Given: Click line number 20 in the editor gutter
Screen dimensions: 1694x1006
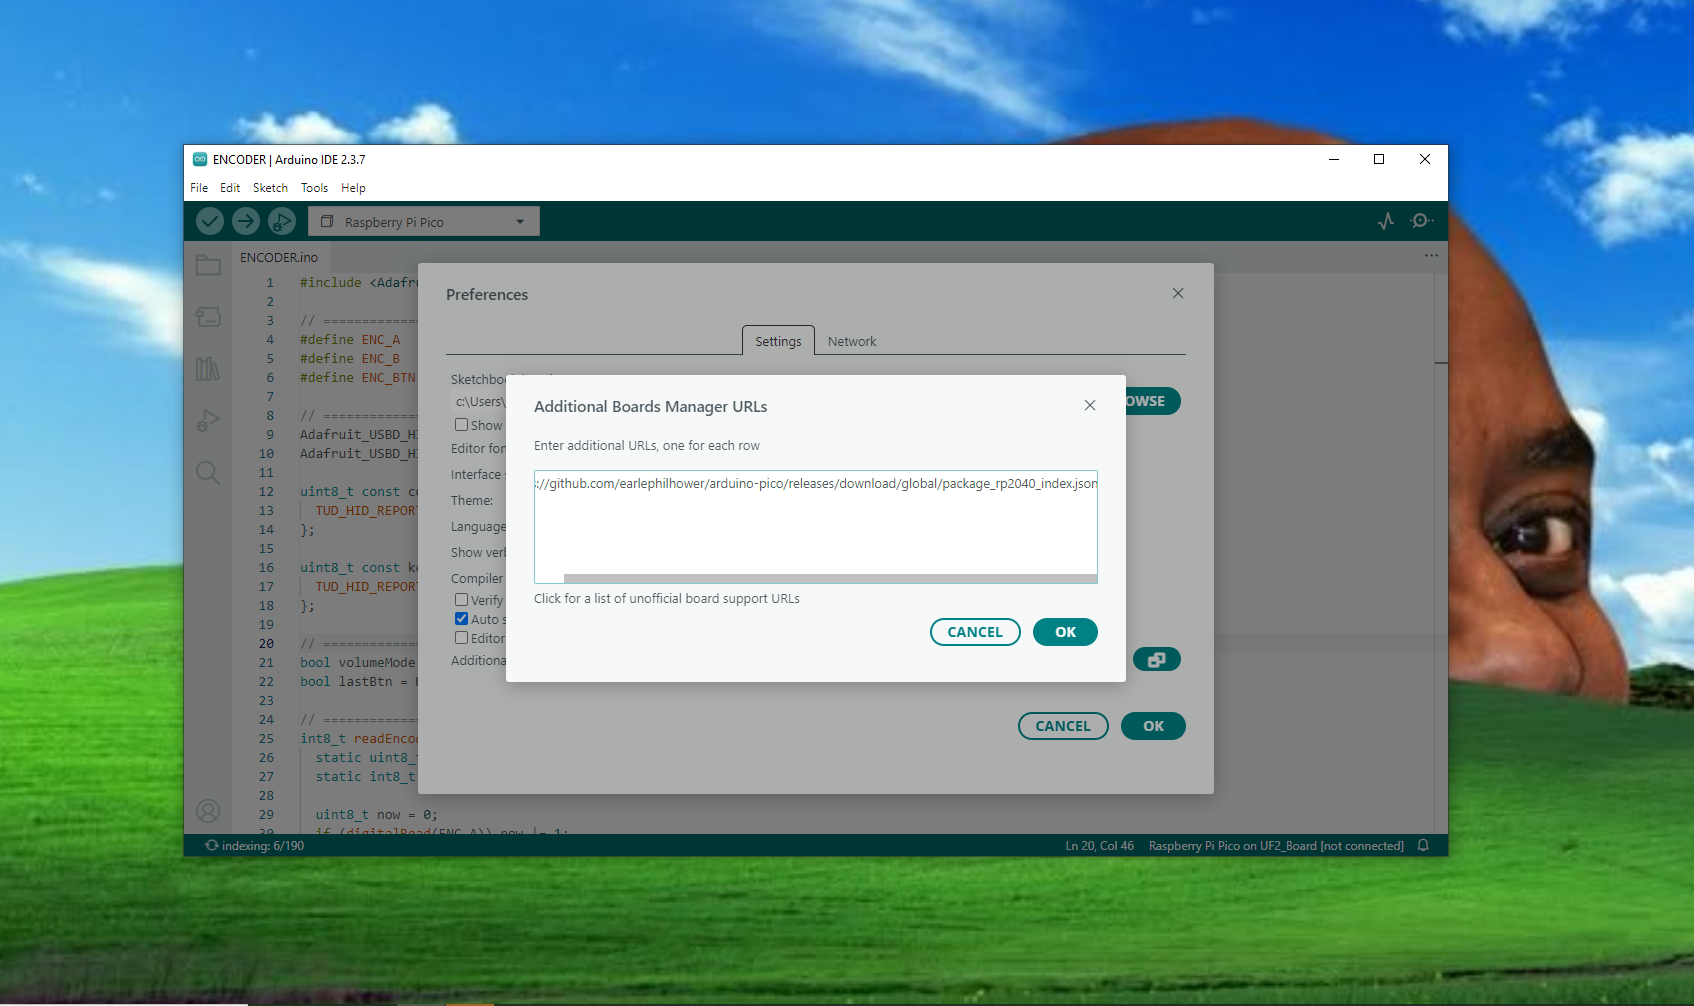Looking at the screenshot, I should coord(266,644).
